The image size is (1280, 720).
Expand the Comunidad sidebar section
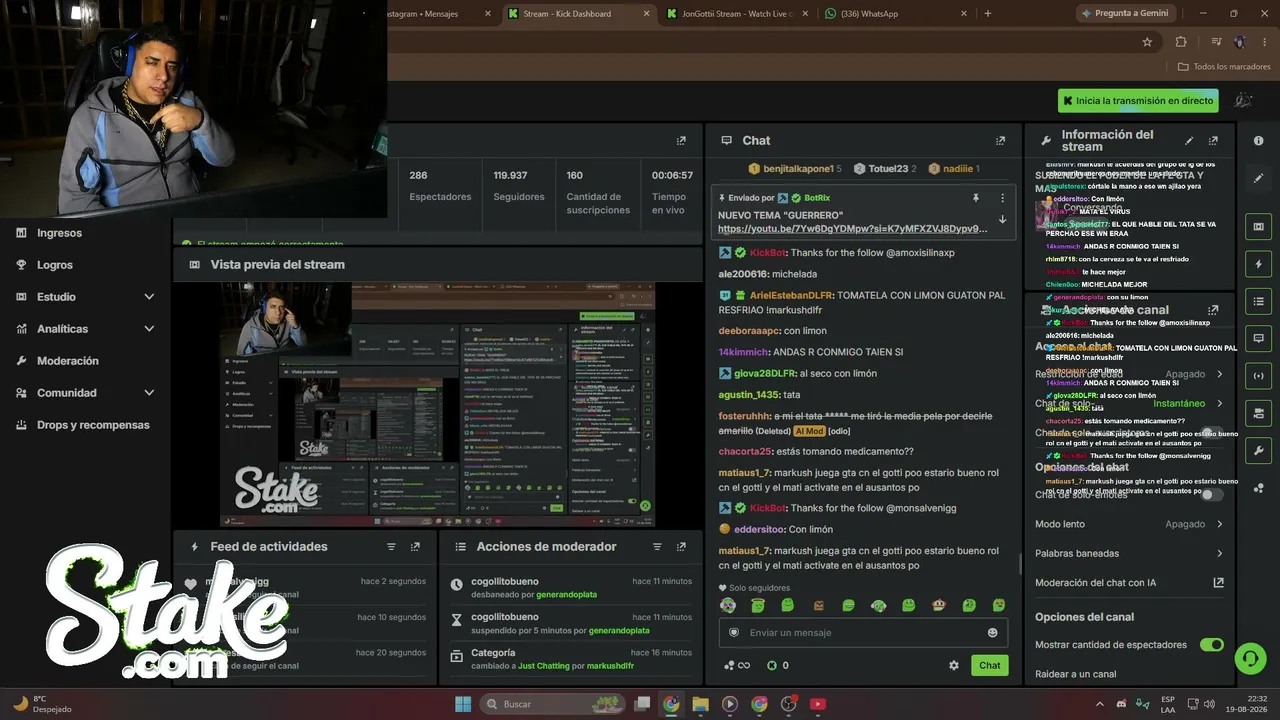149,393
